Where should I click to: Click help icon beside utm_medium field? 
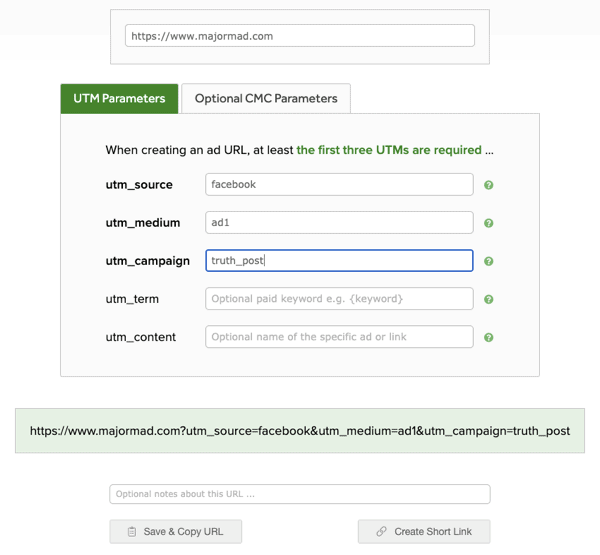tap(488, 223)
